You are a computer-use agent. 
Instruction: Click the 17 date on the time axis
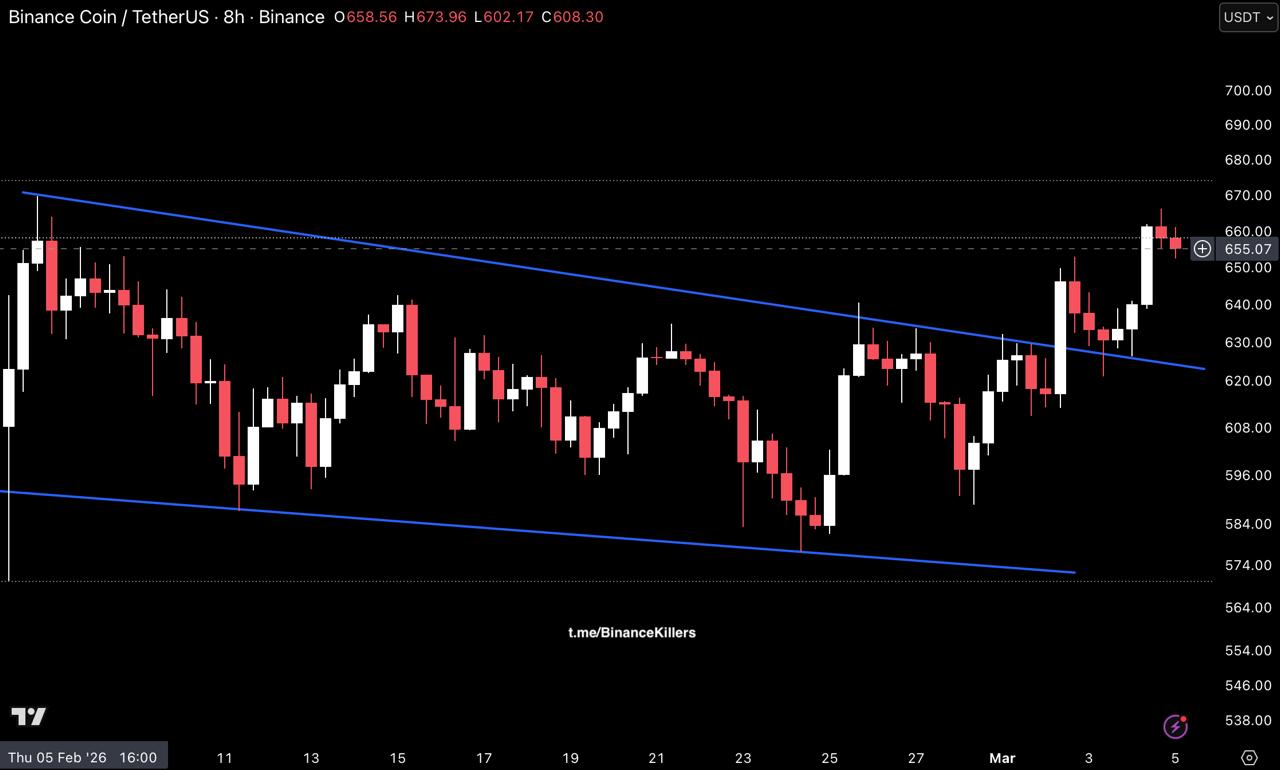point(484,758)
